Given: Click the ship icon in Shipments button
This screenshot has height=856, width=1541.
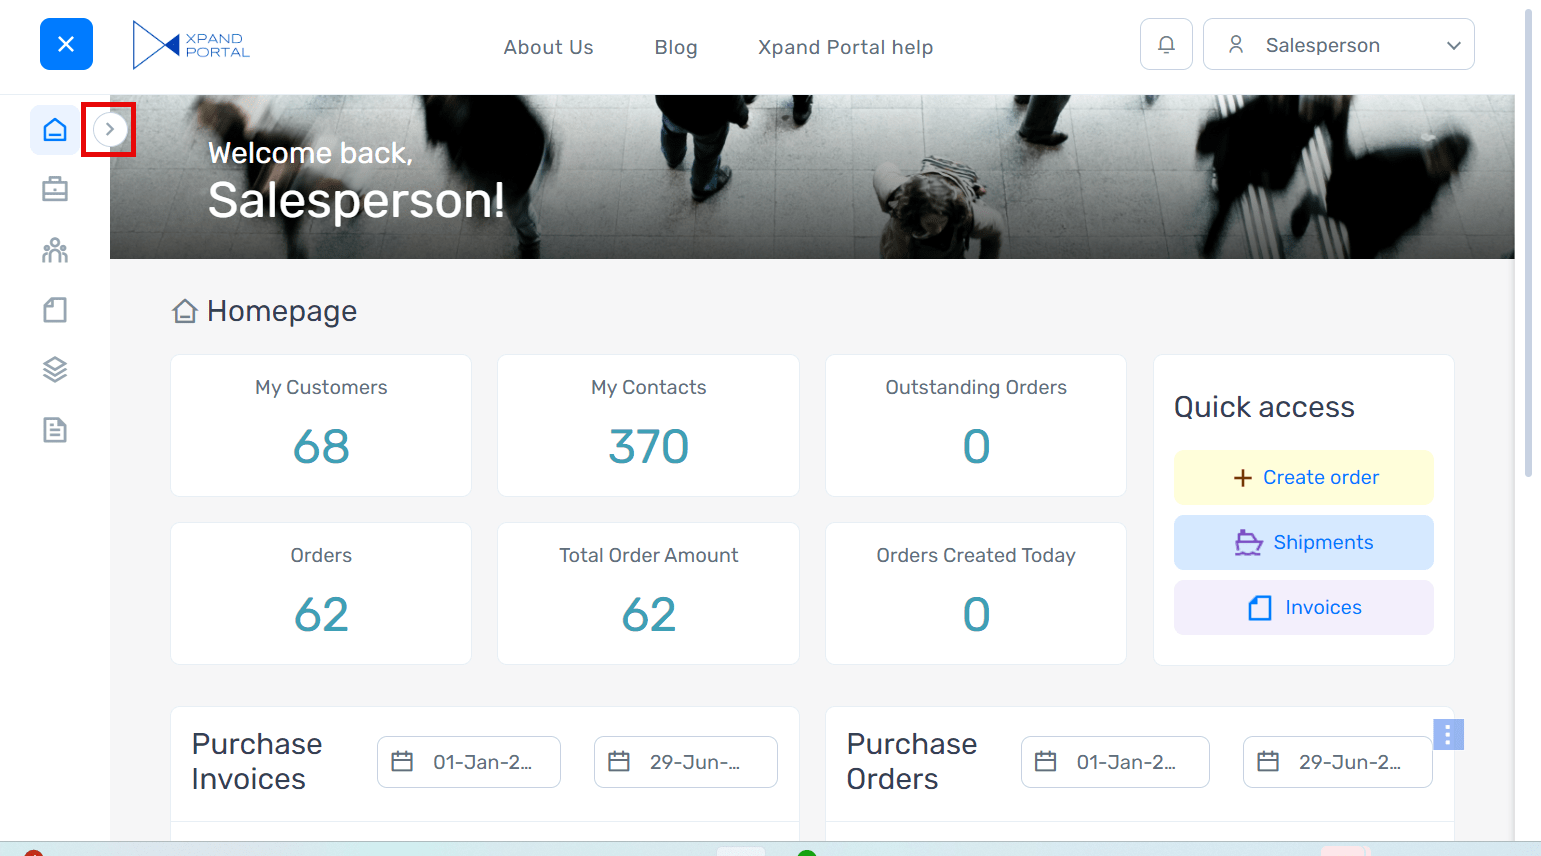Looking at the screenshot, I should (1249, 542).
